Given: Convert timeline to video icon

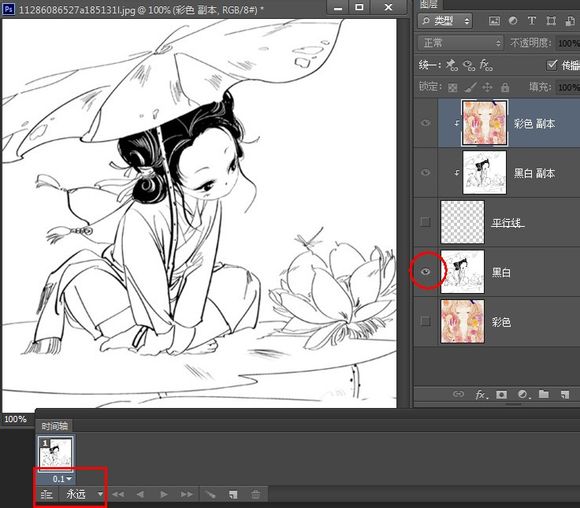Looking at the screenshot, I should pyautogui.click(x=47, y=494).
